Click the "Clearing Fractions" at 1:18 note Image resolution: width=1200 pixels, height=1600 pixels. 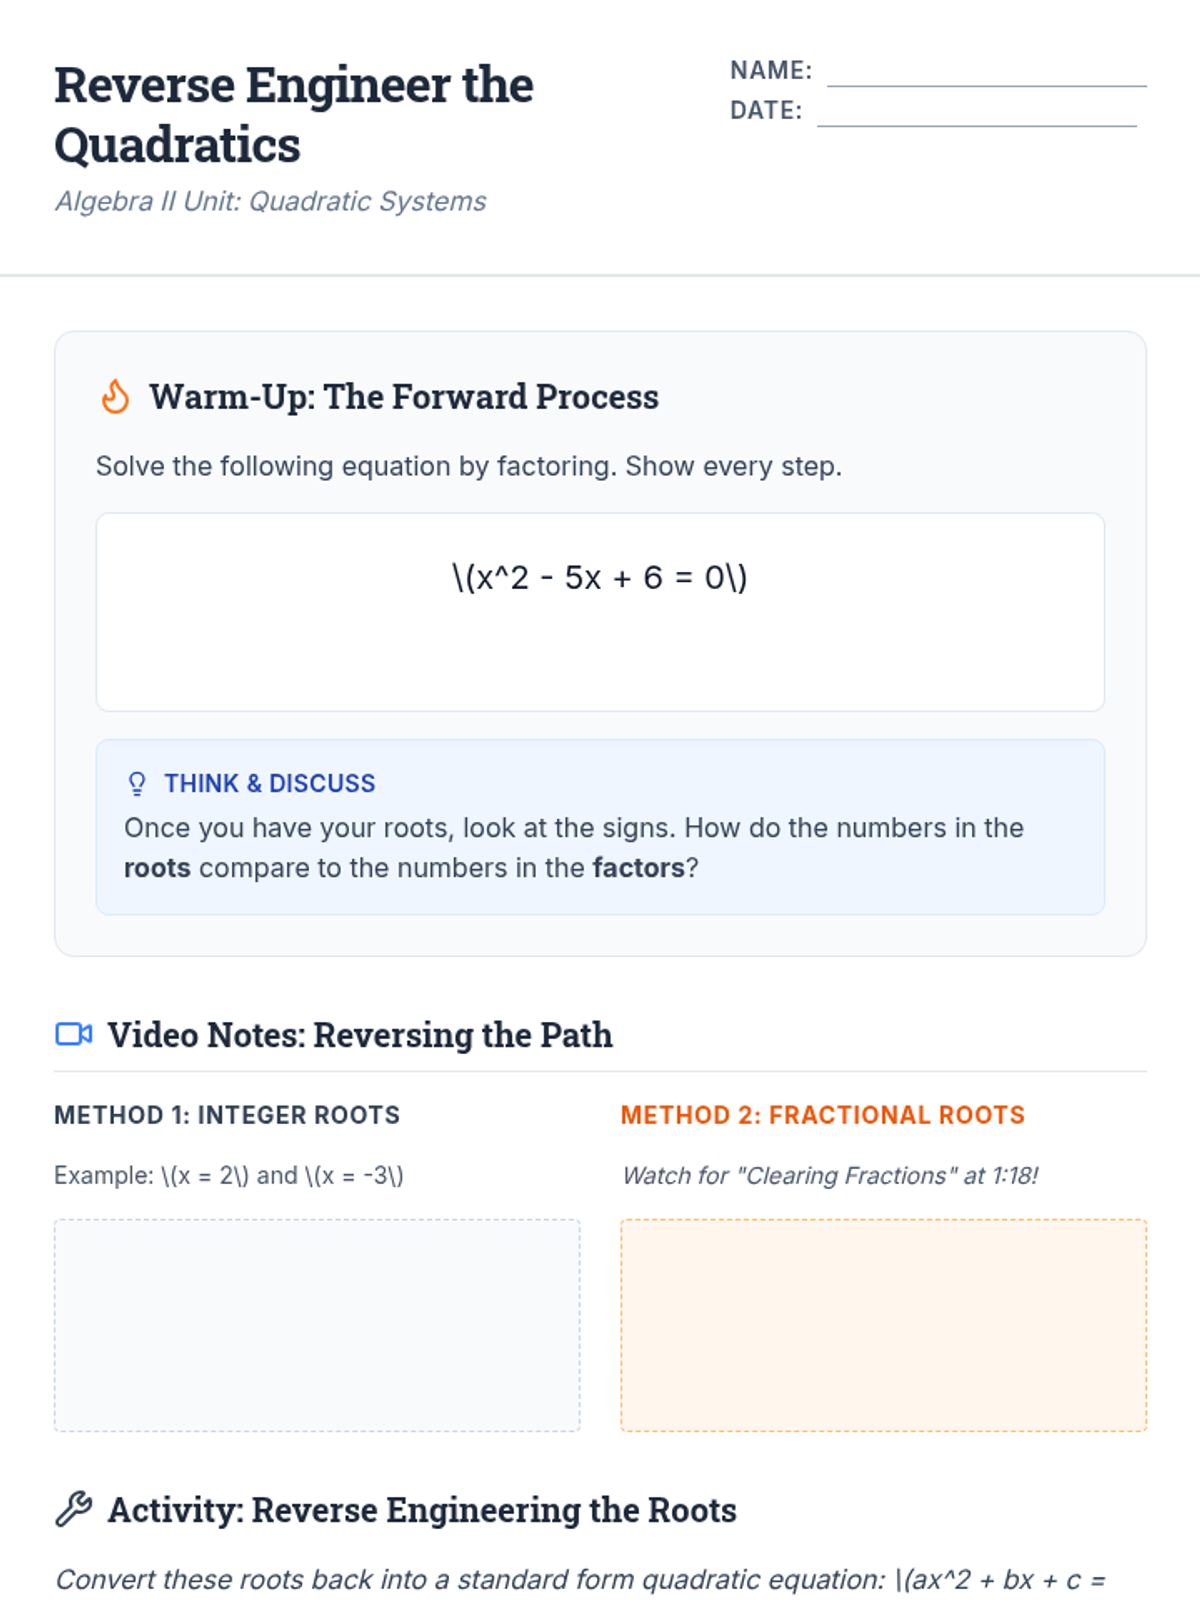(830, 1175)
